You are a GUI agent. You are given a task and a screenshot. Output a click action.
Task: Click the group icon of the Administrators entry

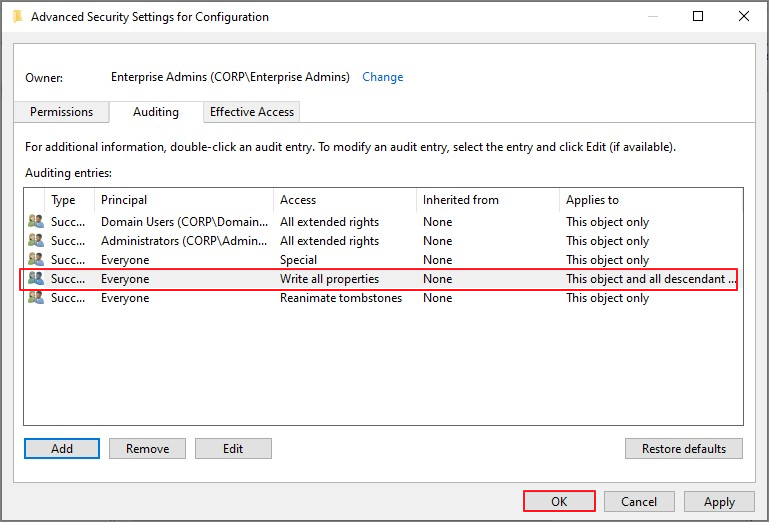[36, 240]
